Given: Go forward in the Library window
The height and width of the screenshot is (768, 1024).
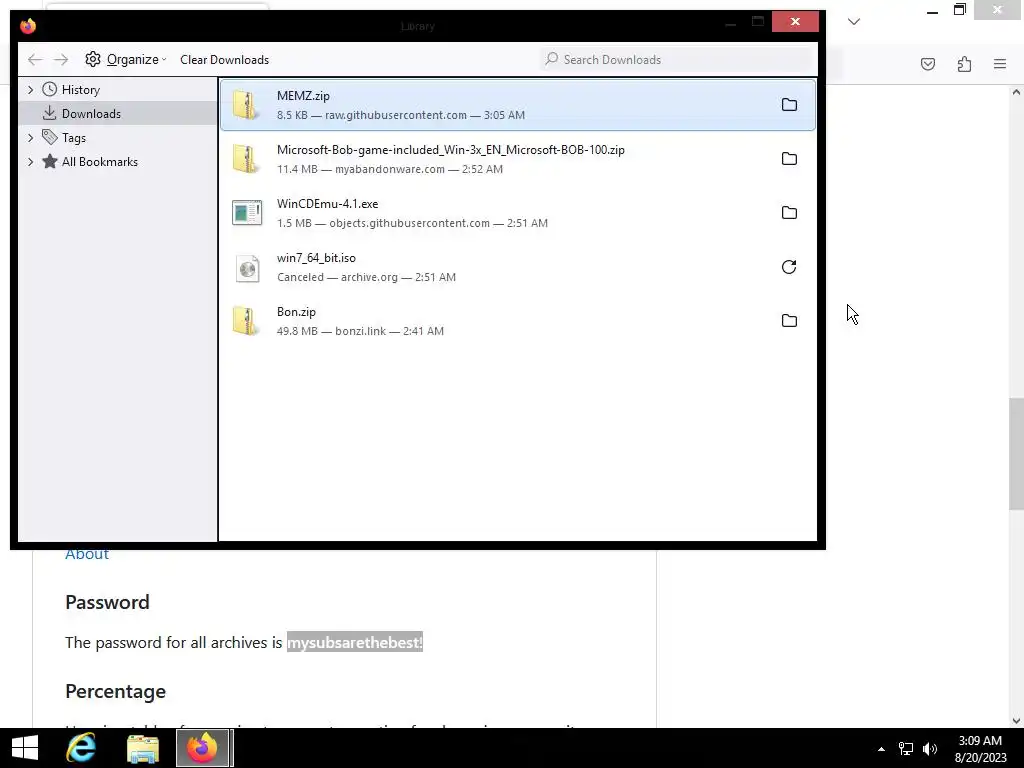Looking at the screenshot, I should (61, 59).
